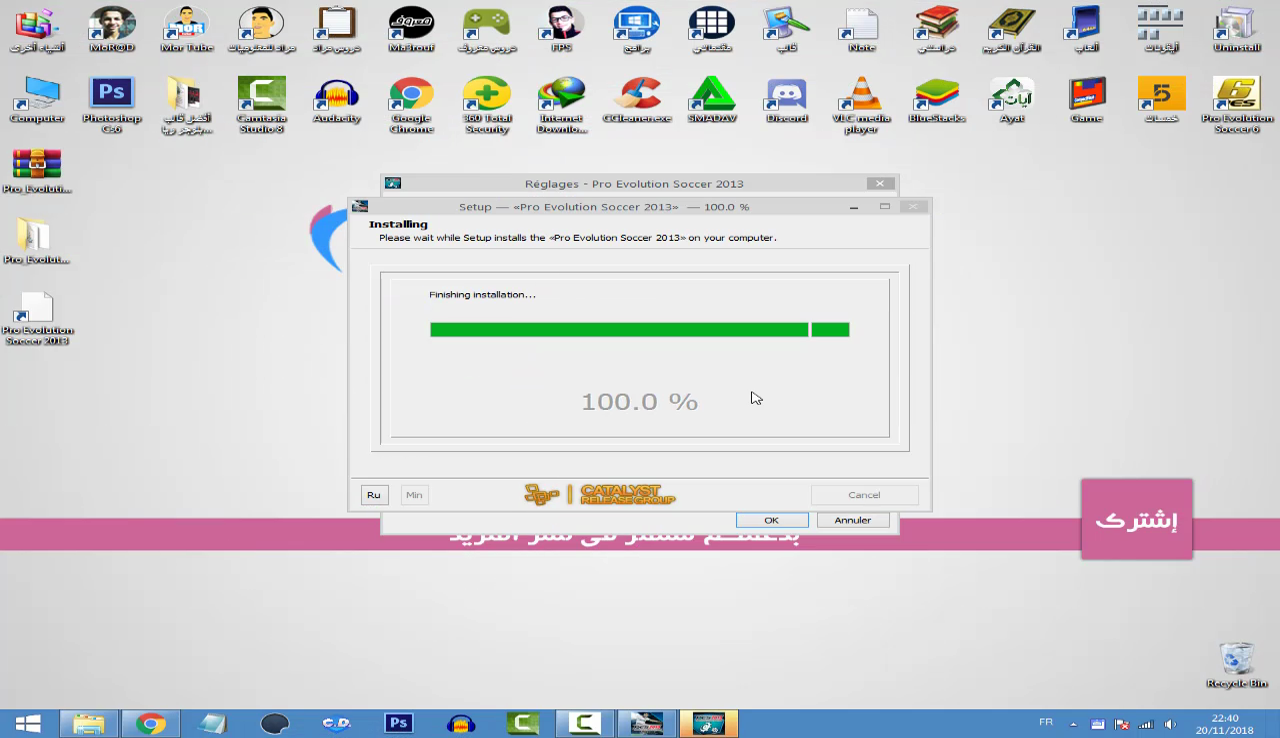Viewport: 1280px width, 738px height.
Task: Open the Note desktop shortcut
Action: tap(861, 30)
